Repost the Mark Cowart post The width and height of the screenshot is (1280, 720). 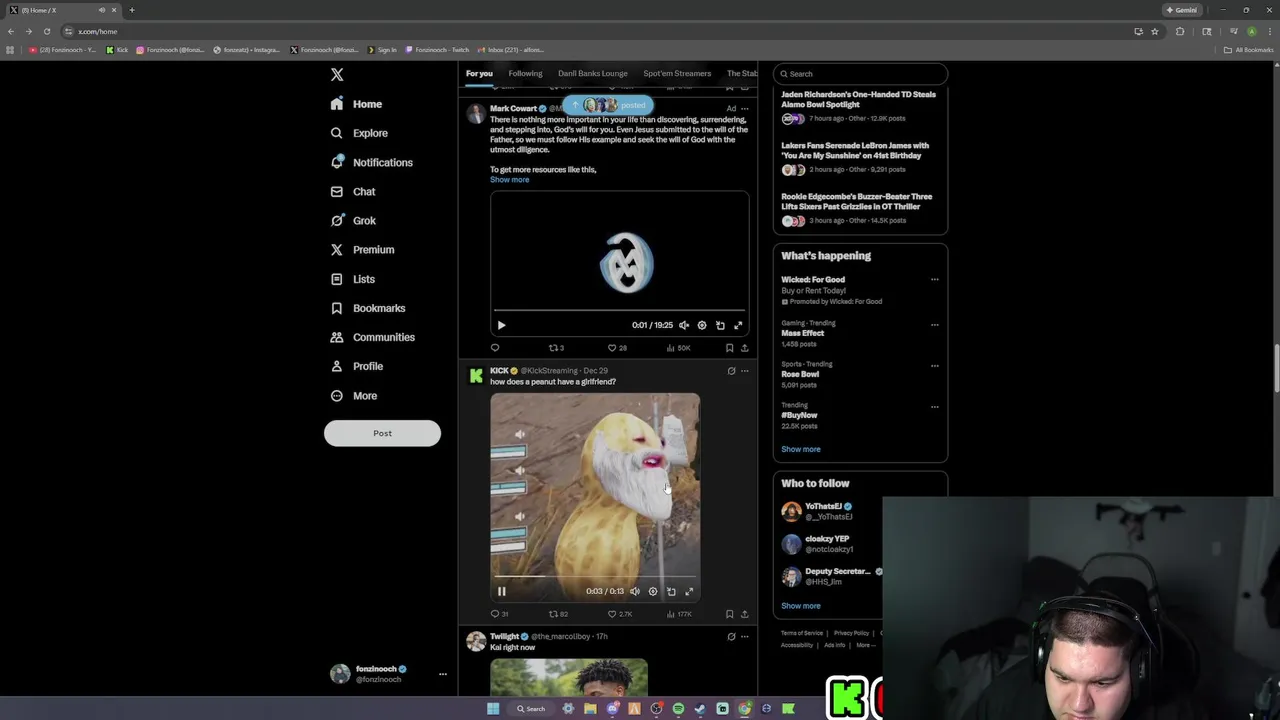click(x=556, y=348)
